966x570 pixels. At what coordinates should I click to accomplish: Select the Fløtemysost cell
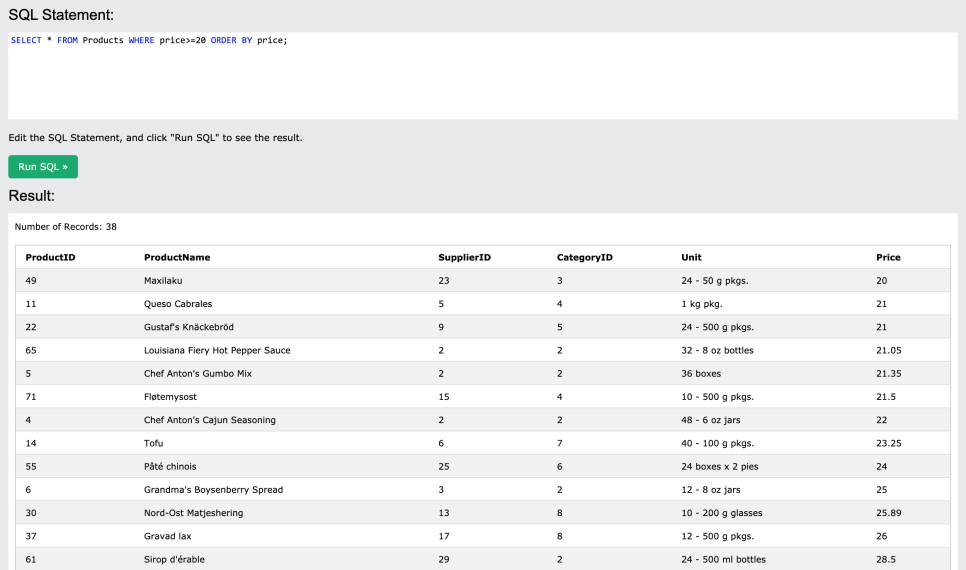point(170,397)
